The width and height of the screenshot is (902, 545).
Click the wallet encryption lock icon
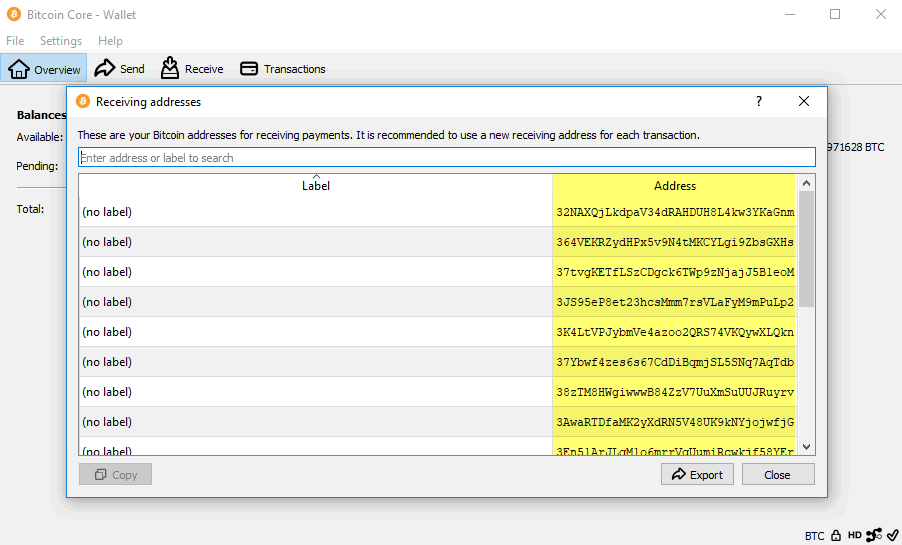click(835, 535)
